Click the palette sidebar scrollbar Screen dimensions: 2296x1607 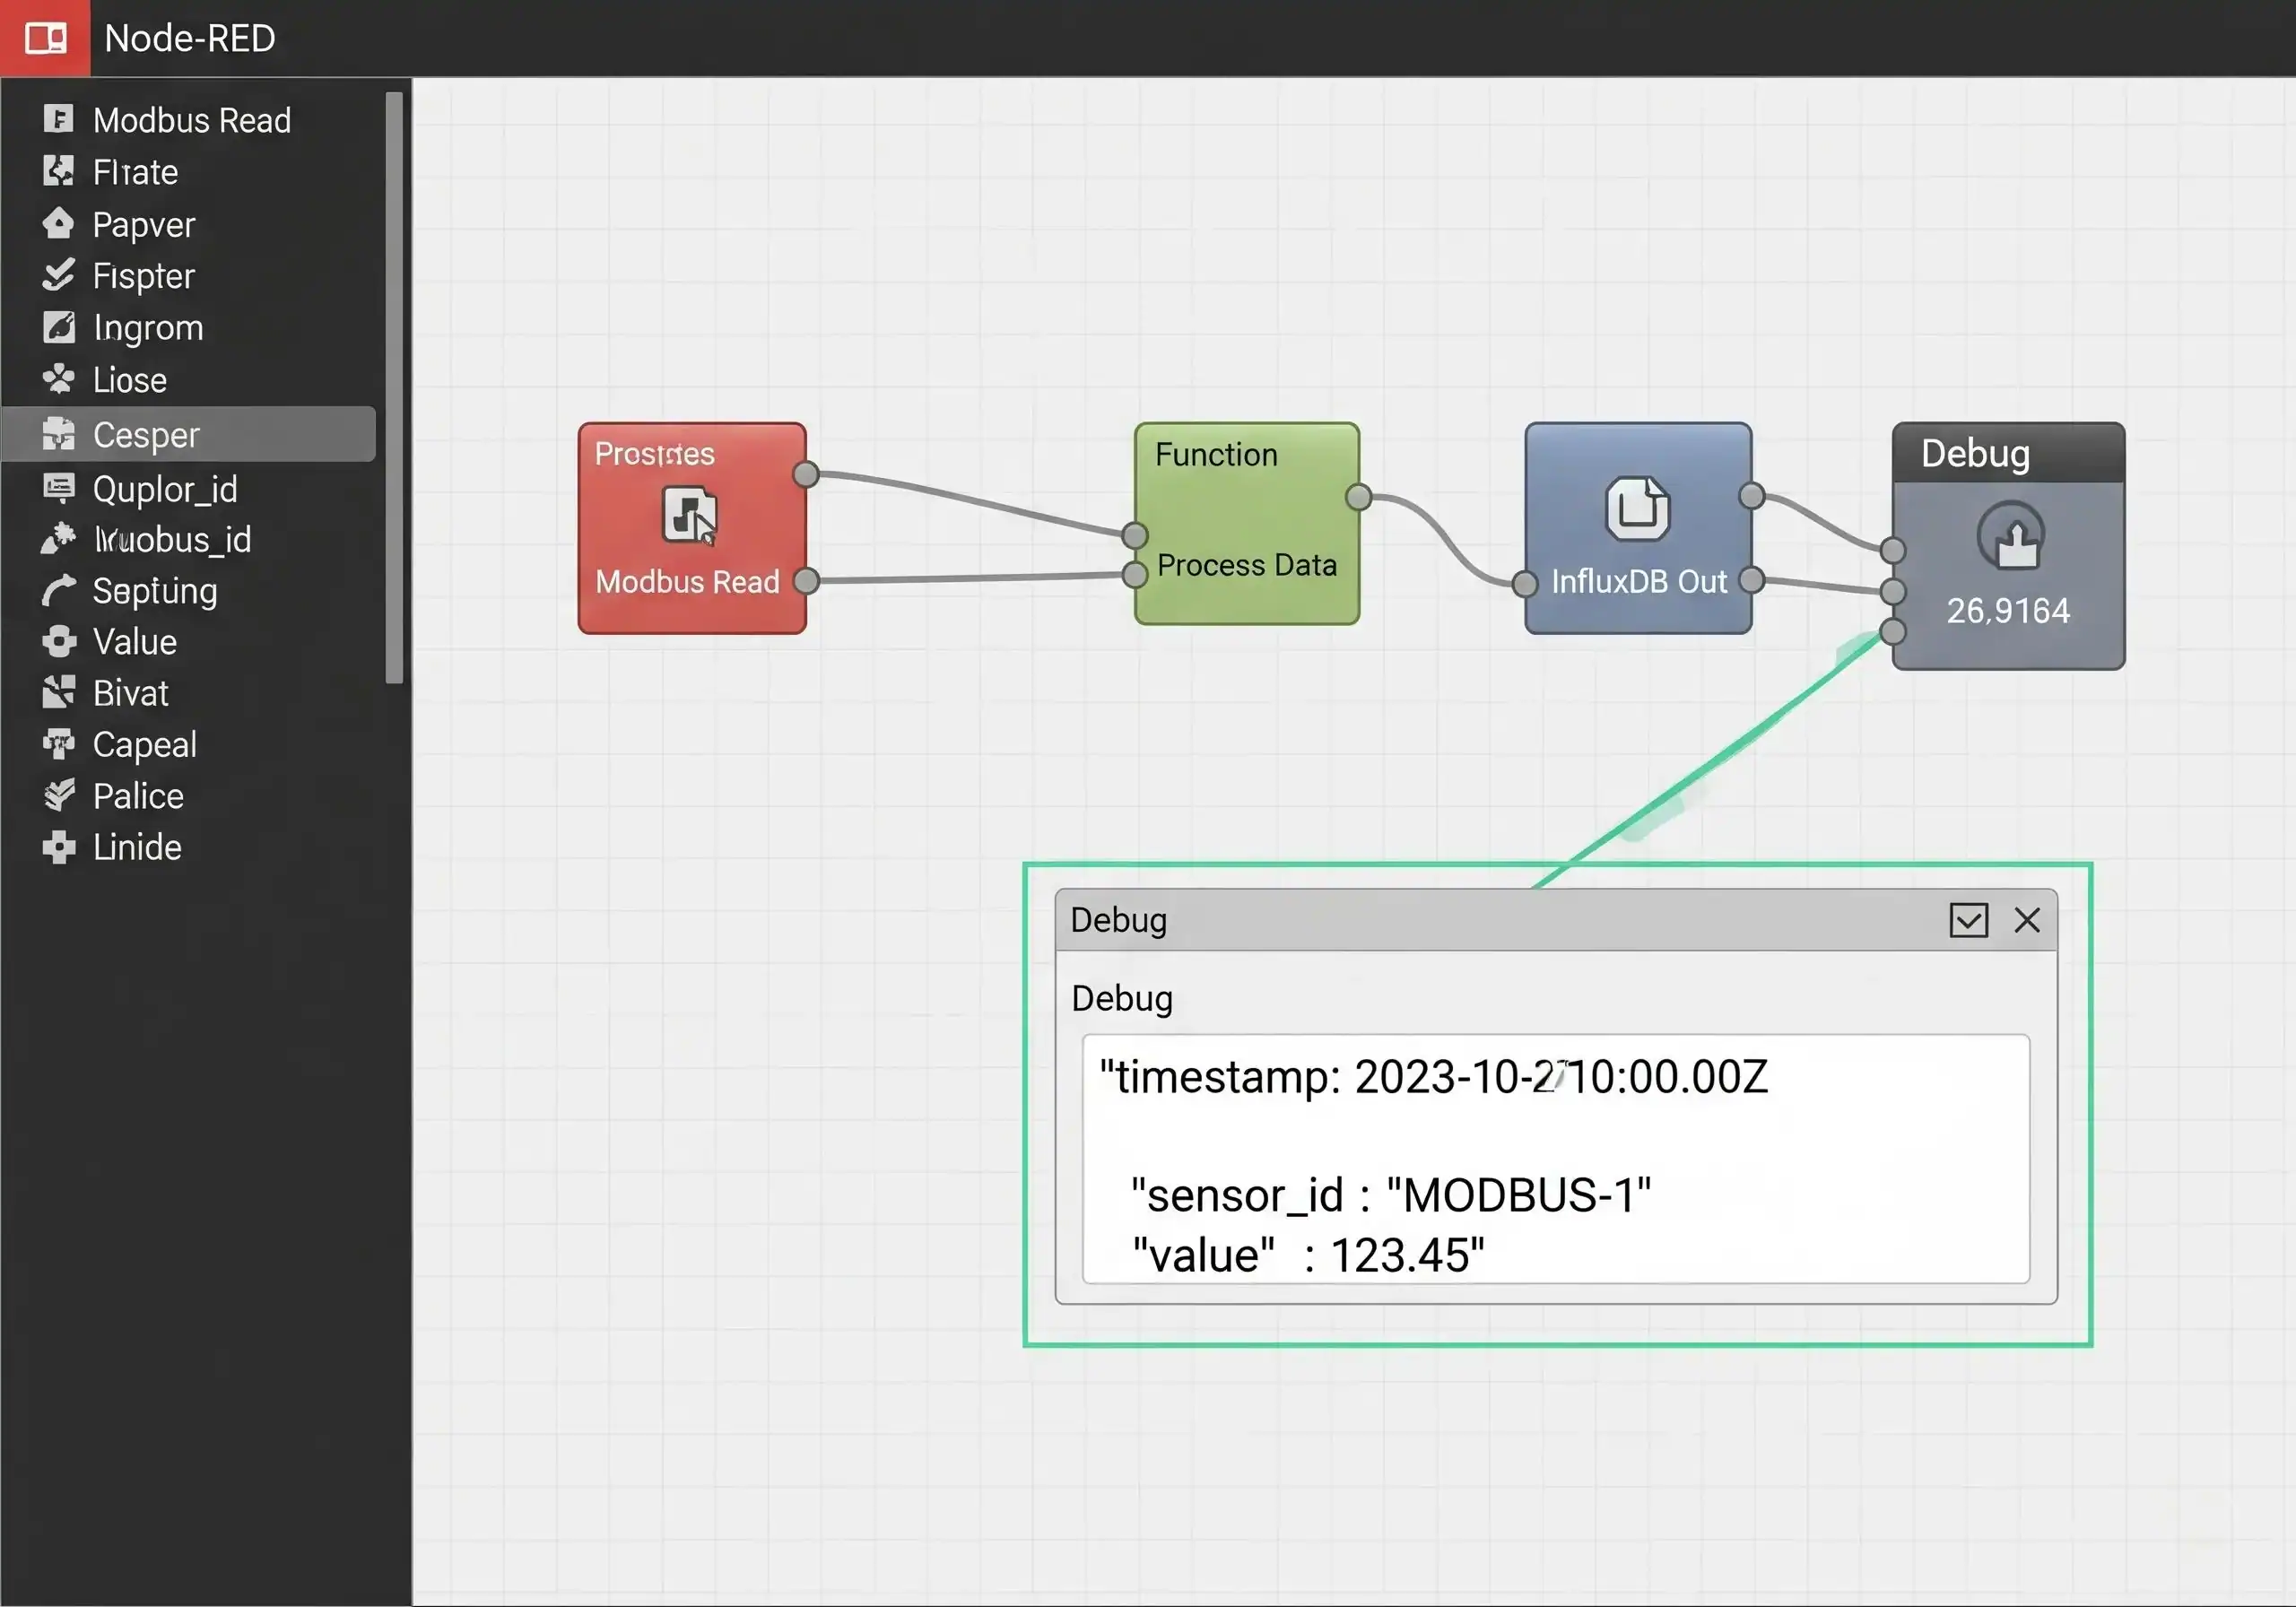tap(394, 388)
